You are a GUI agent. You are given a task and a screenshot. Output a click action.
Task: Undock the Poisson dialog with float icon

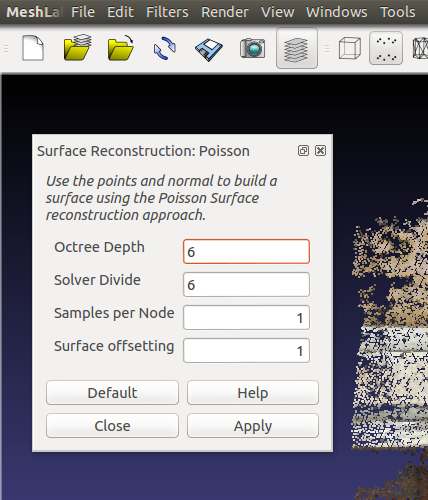point(303,151)
